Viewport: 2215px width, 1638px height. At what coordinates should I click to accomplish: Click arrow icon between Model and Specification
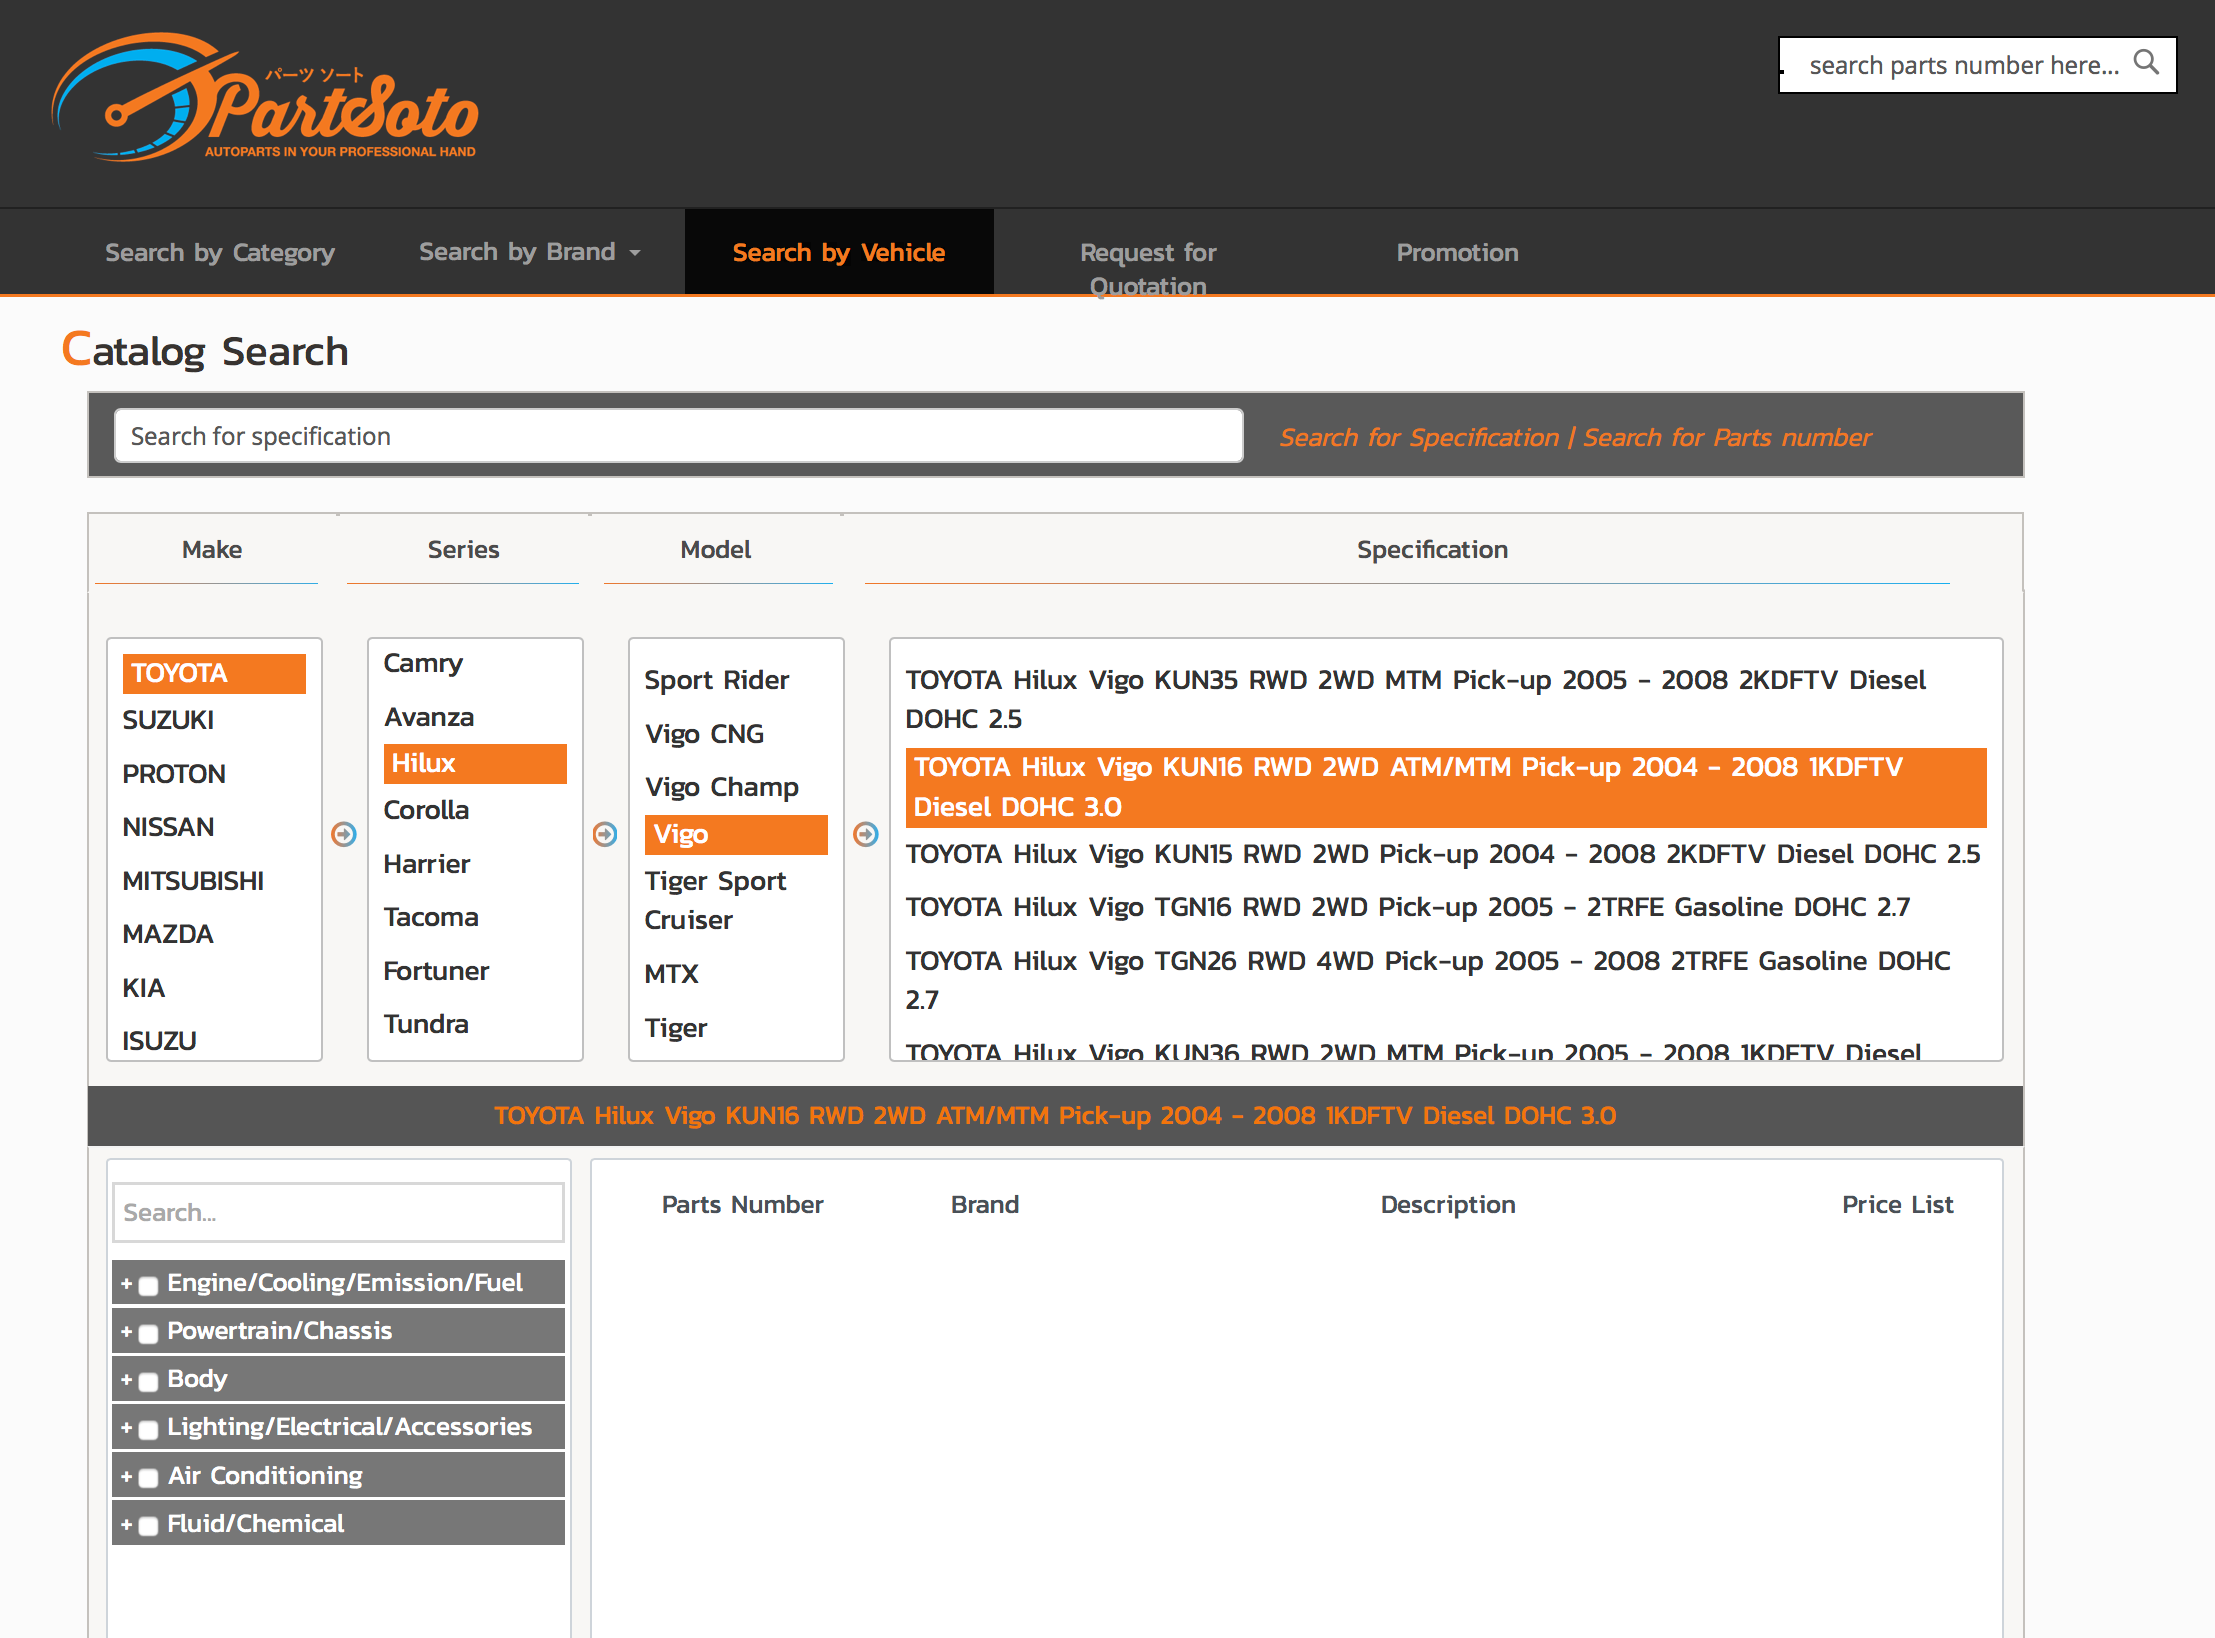point(866,834)
